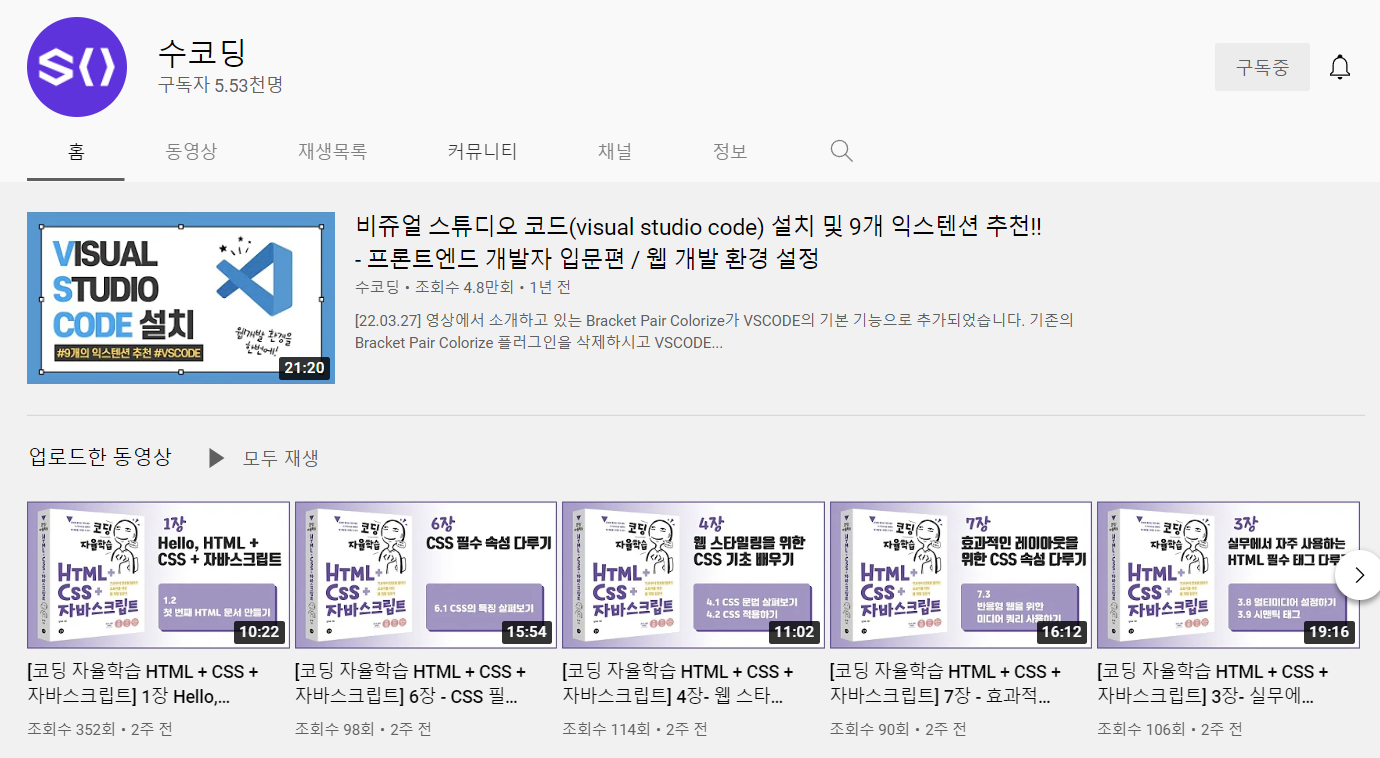Toggle the 구독중 subscription button
The height and width of the screenshot is (758, 1380).
[x=1262, y=68]
